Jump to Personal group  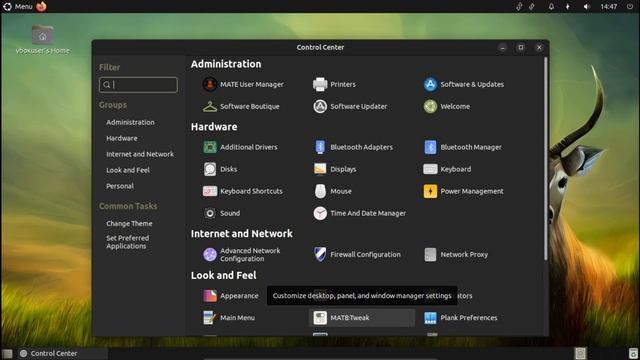click(120, 186)
